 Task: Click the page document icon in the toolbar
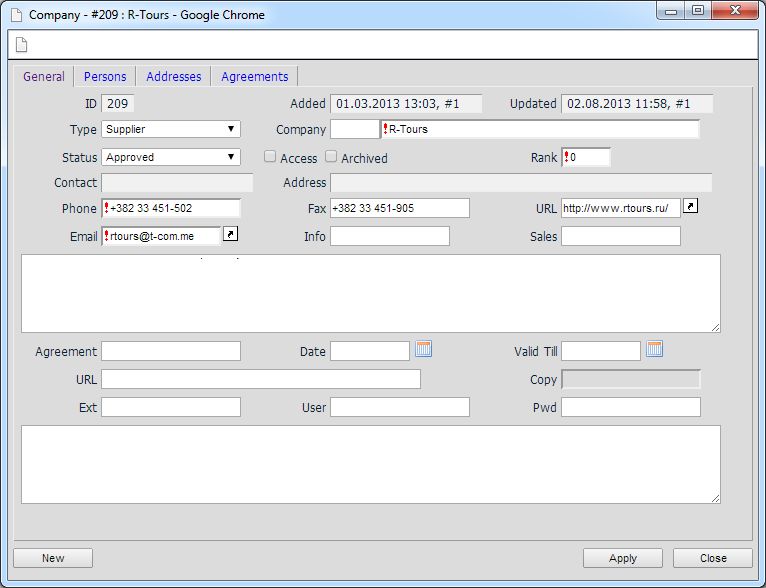(x=21, y=44)
